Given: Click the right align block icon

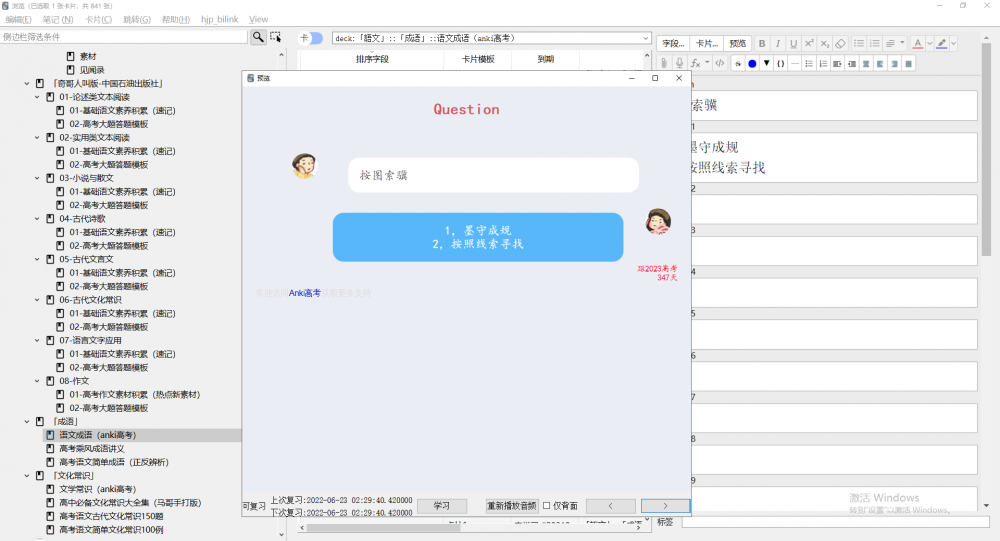Looking at the screenshot, I should click(895, 63).
